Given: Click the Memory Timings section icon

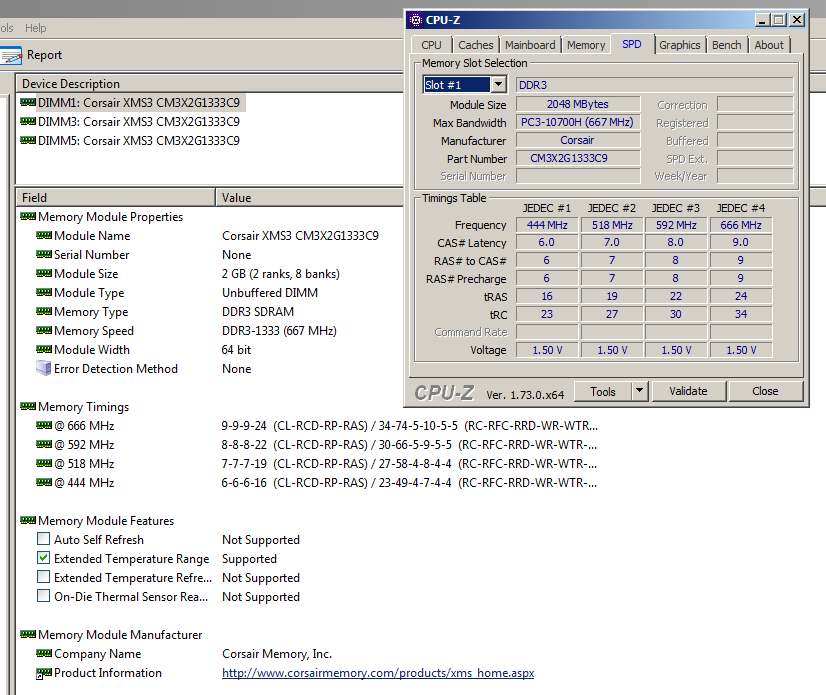Looking at the screenshot, I should tap(28, 406).
